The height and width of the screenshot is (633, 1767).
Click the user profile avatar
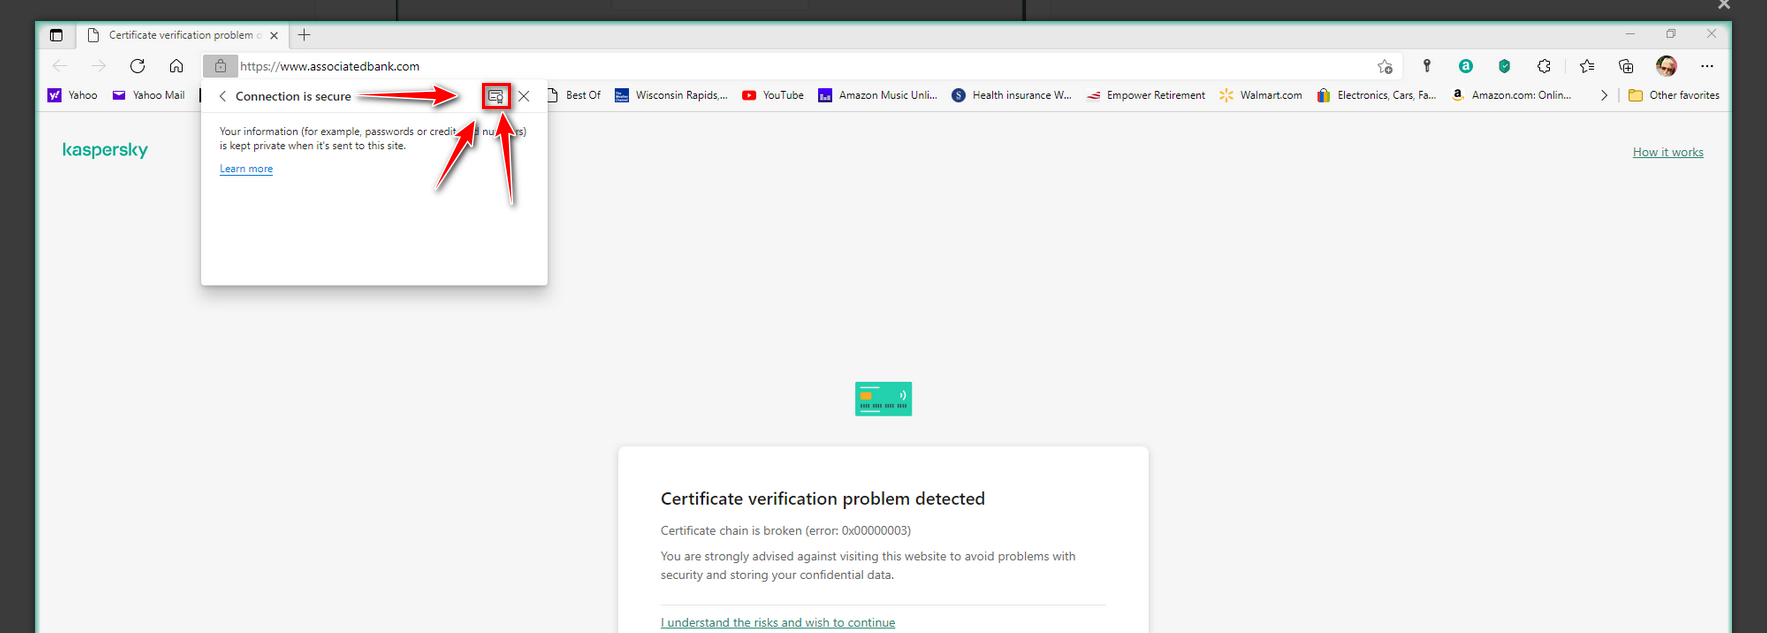(x=1666, y=66)
